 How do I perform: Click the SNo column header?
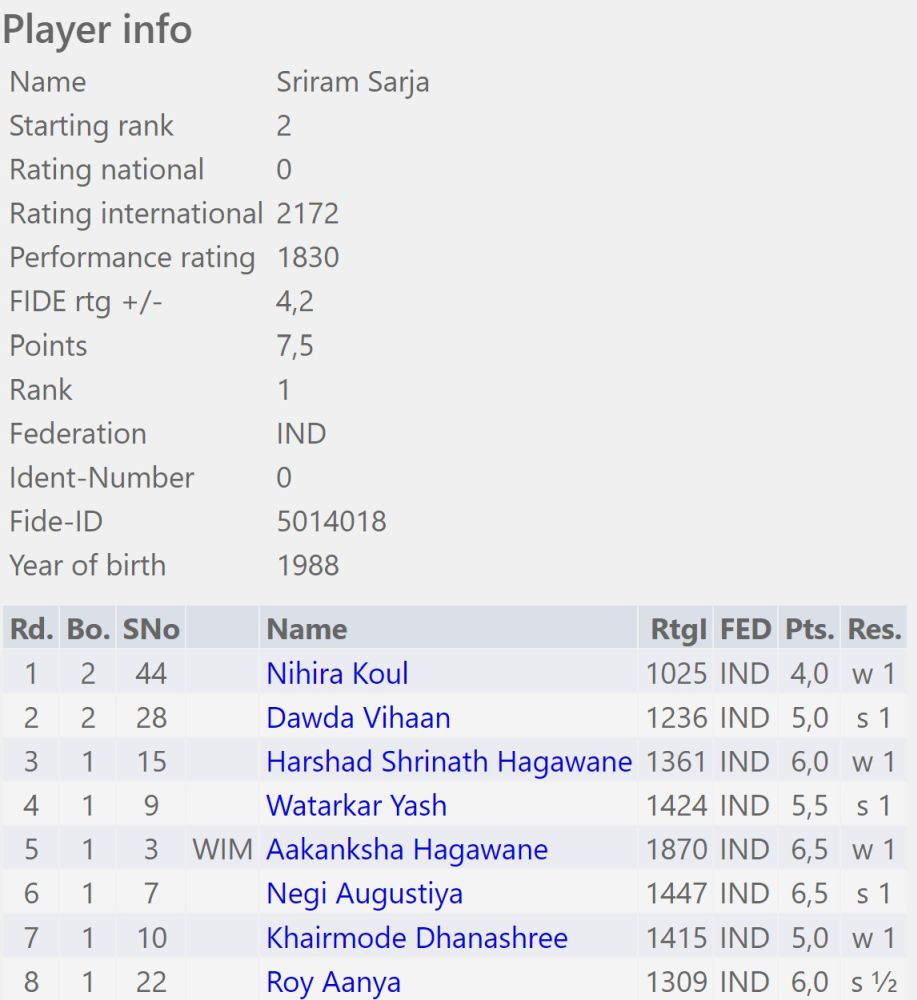[151, 630]
